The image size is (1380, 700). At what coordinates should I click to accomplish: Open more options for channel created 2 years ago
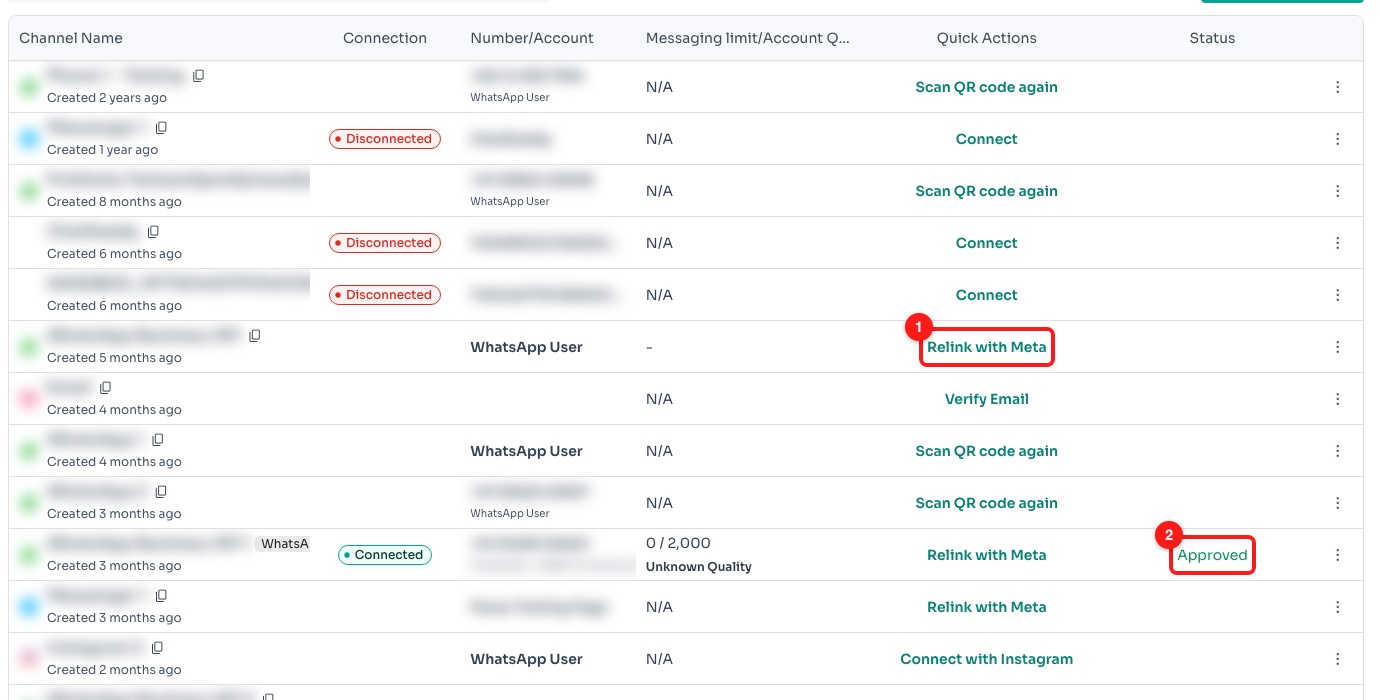click(1338, 87)
